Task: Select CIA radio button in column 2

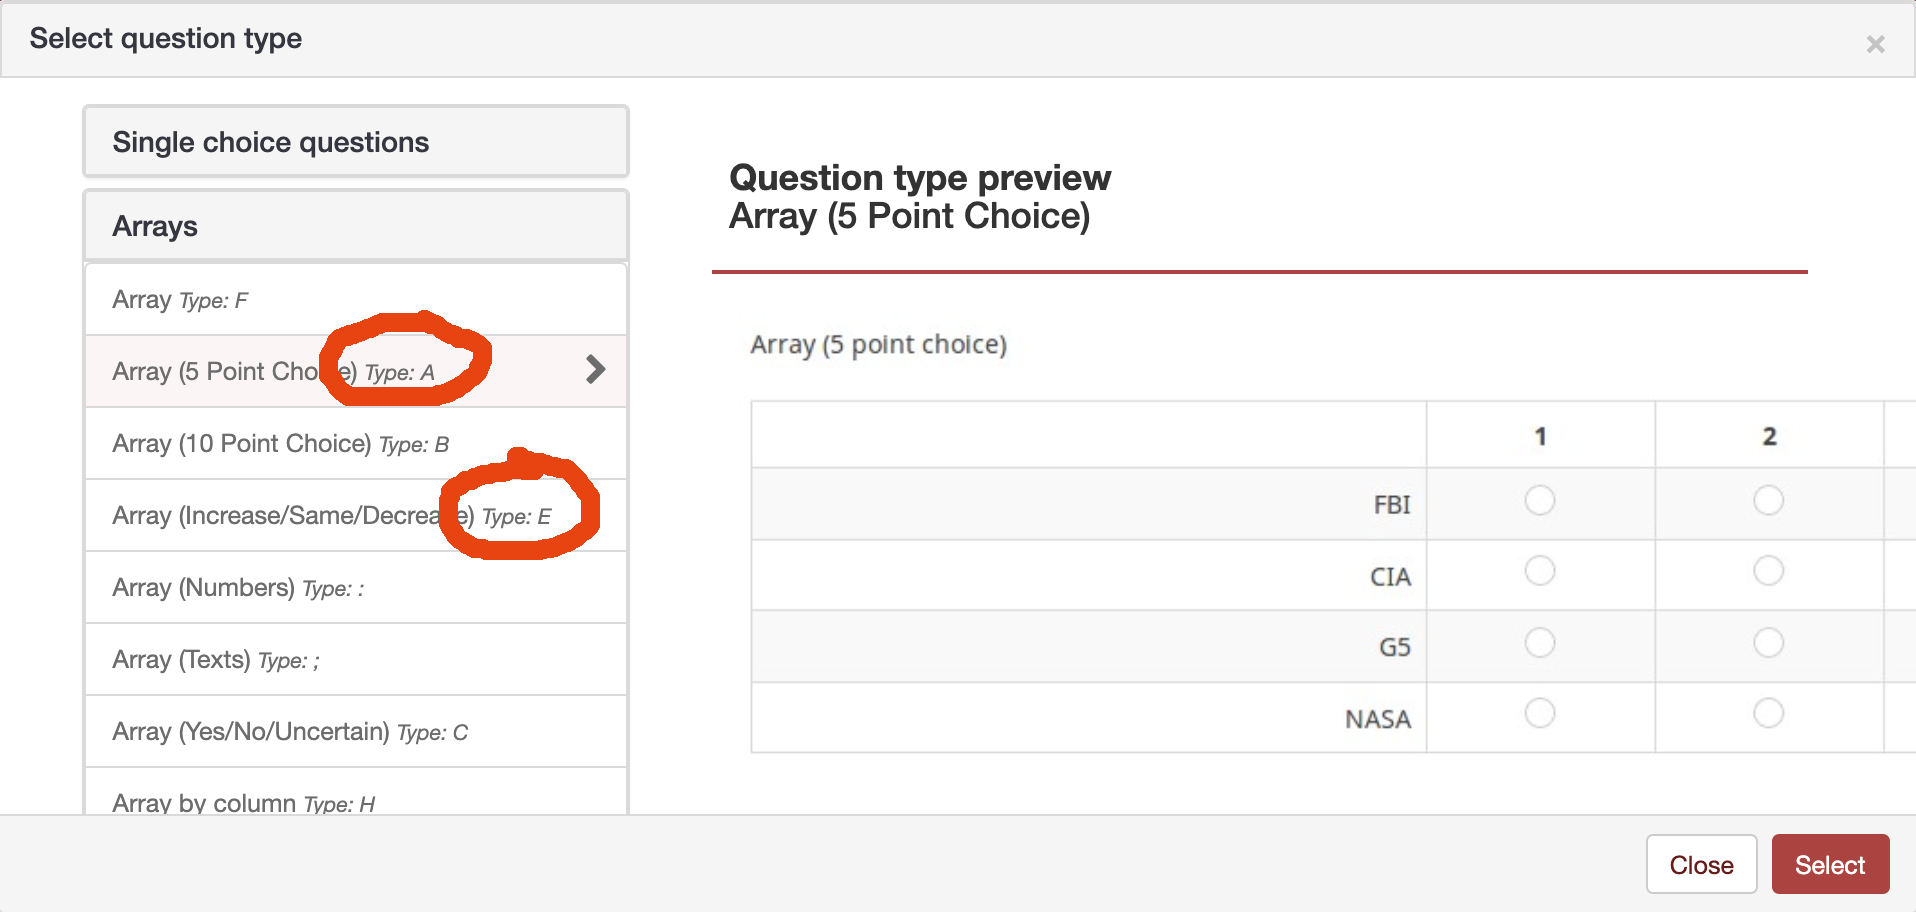Action: click(1768, 571)
